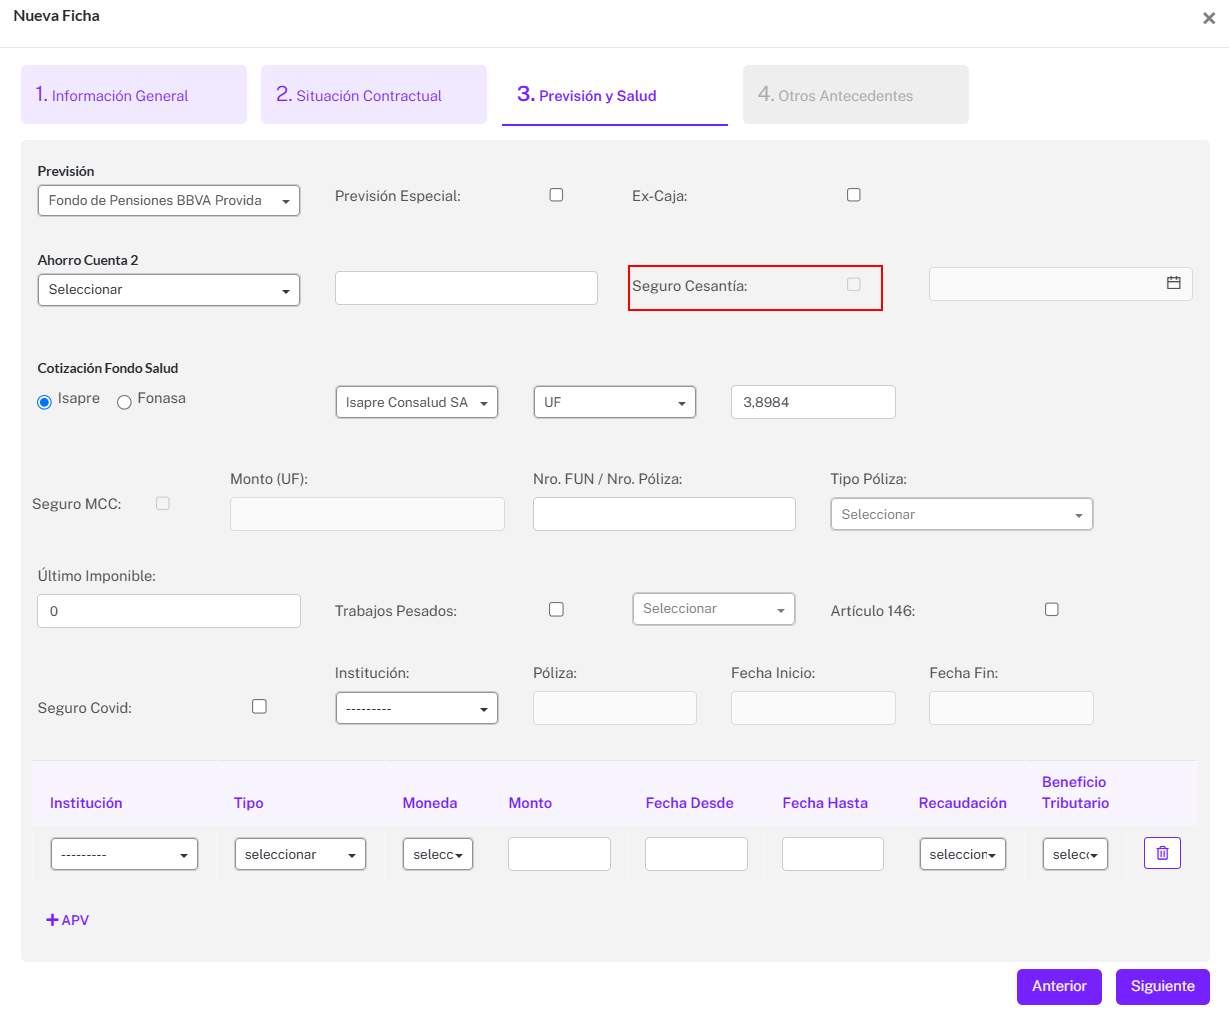Select the Fonasa radio button
The width and height of the screenshot is (1229, 1023).
tap(125, 402)
